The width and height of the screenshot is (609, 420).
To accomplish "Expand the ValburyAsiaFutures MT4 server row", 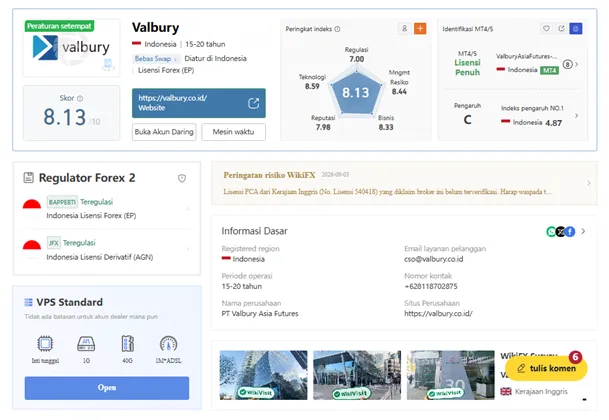I will click(x=576, y=64).
